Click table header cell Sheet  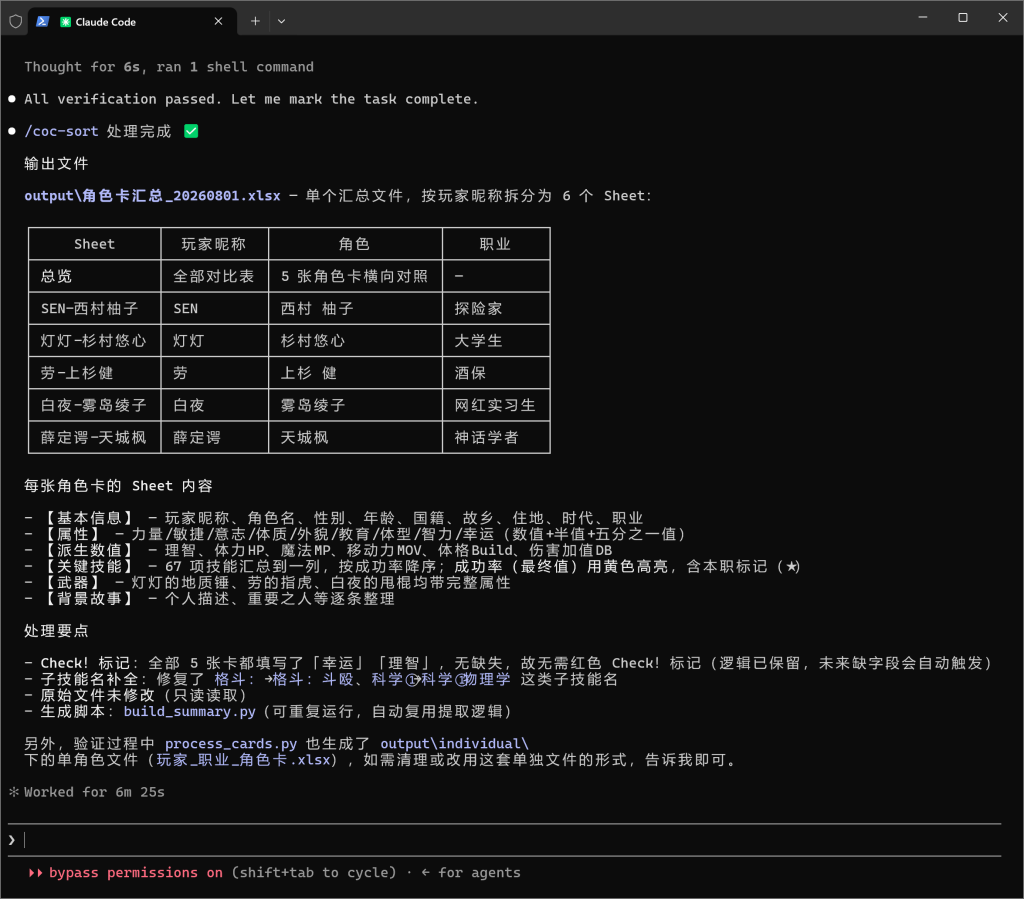[x=94, y=244]
